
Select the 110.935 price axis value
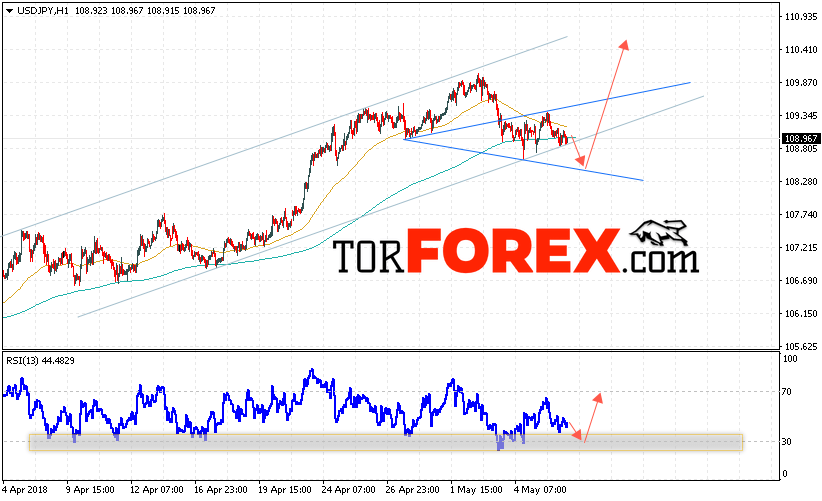[x=801, y=17]
